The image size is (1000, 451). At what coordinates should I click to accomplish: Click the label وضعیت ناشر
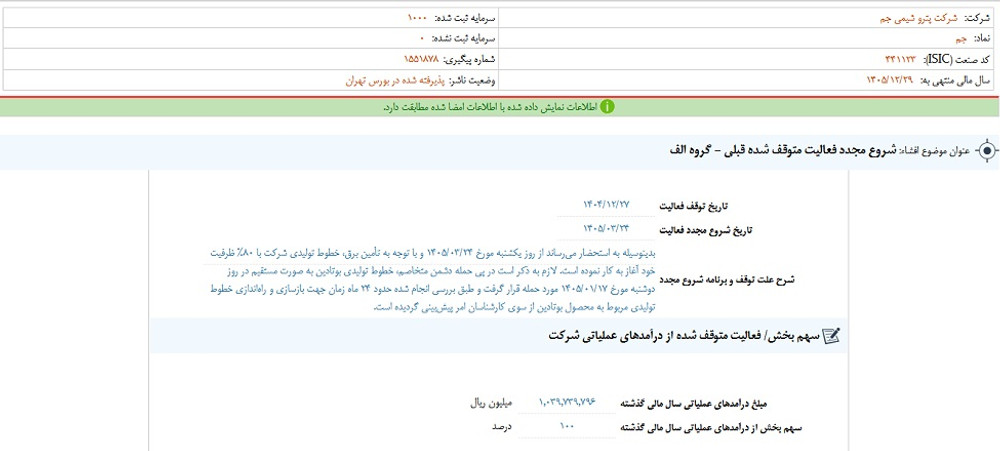coord(473,80)
